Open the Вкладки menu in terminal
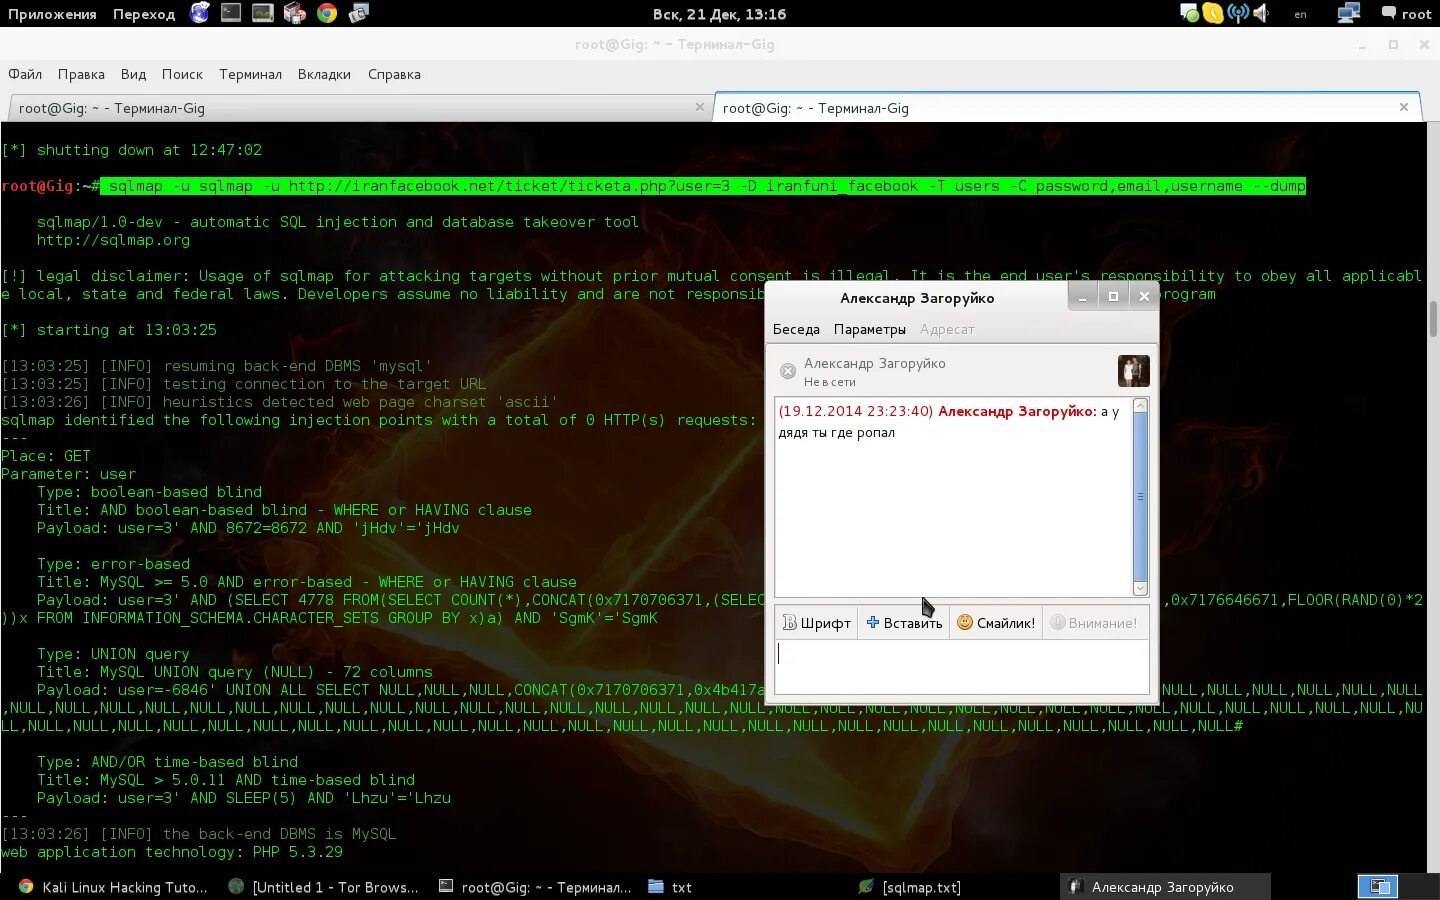 [x=324, y=74]
